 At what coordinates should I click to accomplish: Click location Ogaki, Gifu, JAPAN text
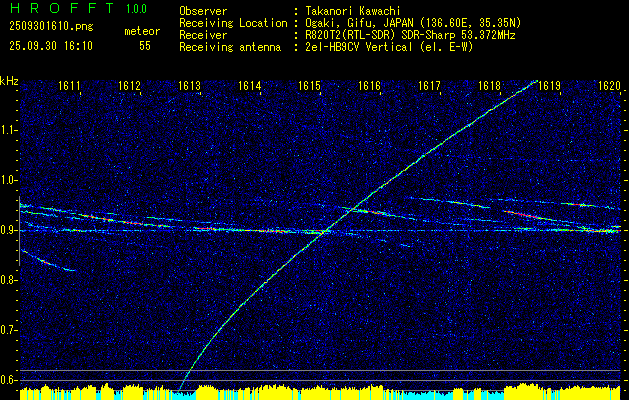coord(413,23)
